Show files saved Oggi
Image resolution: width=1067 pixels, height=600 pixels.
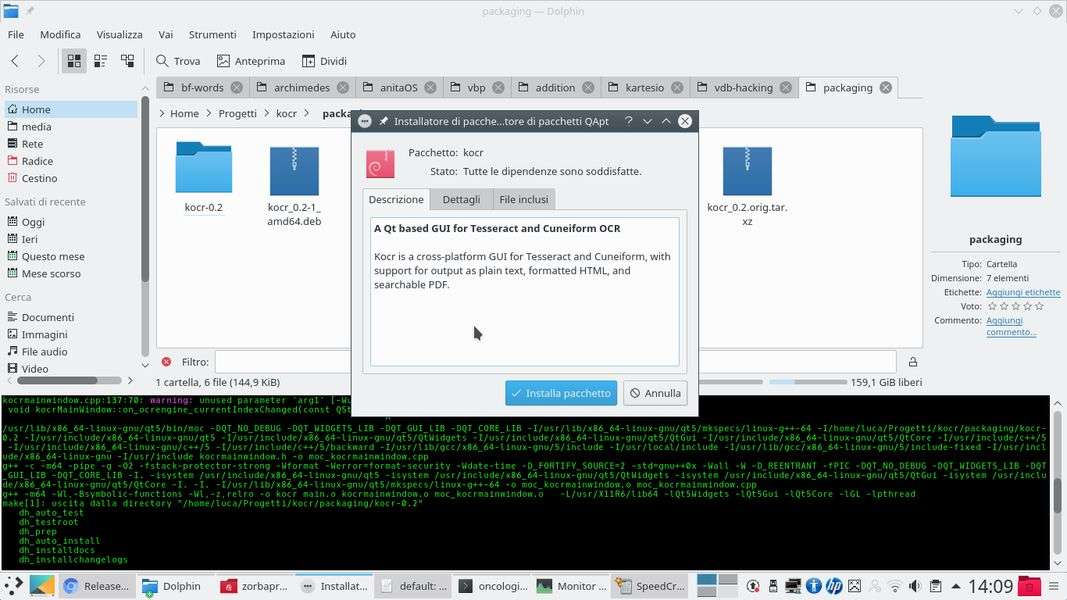71,222
